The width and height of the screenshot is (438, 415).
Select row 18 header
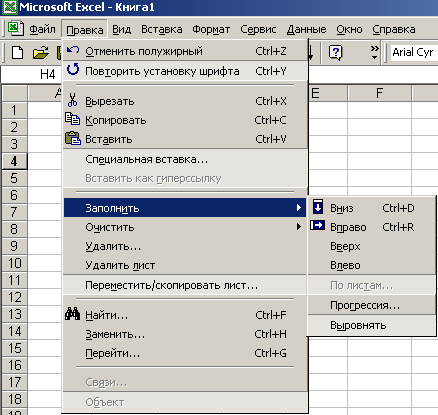(14, 399)
